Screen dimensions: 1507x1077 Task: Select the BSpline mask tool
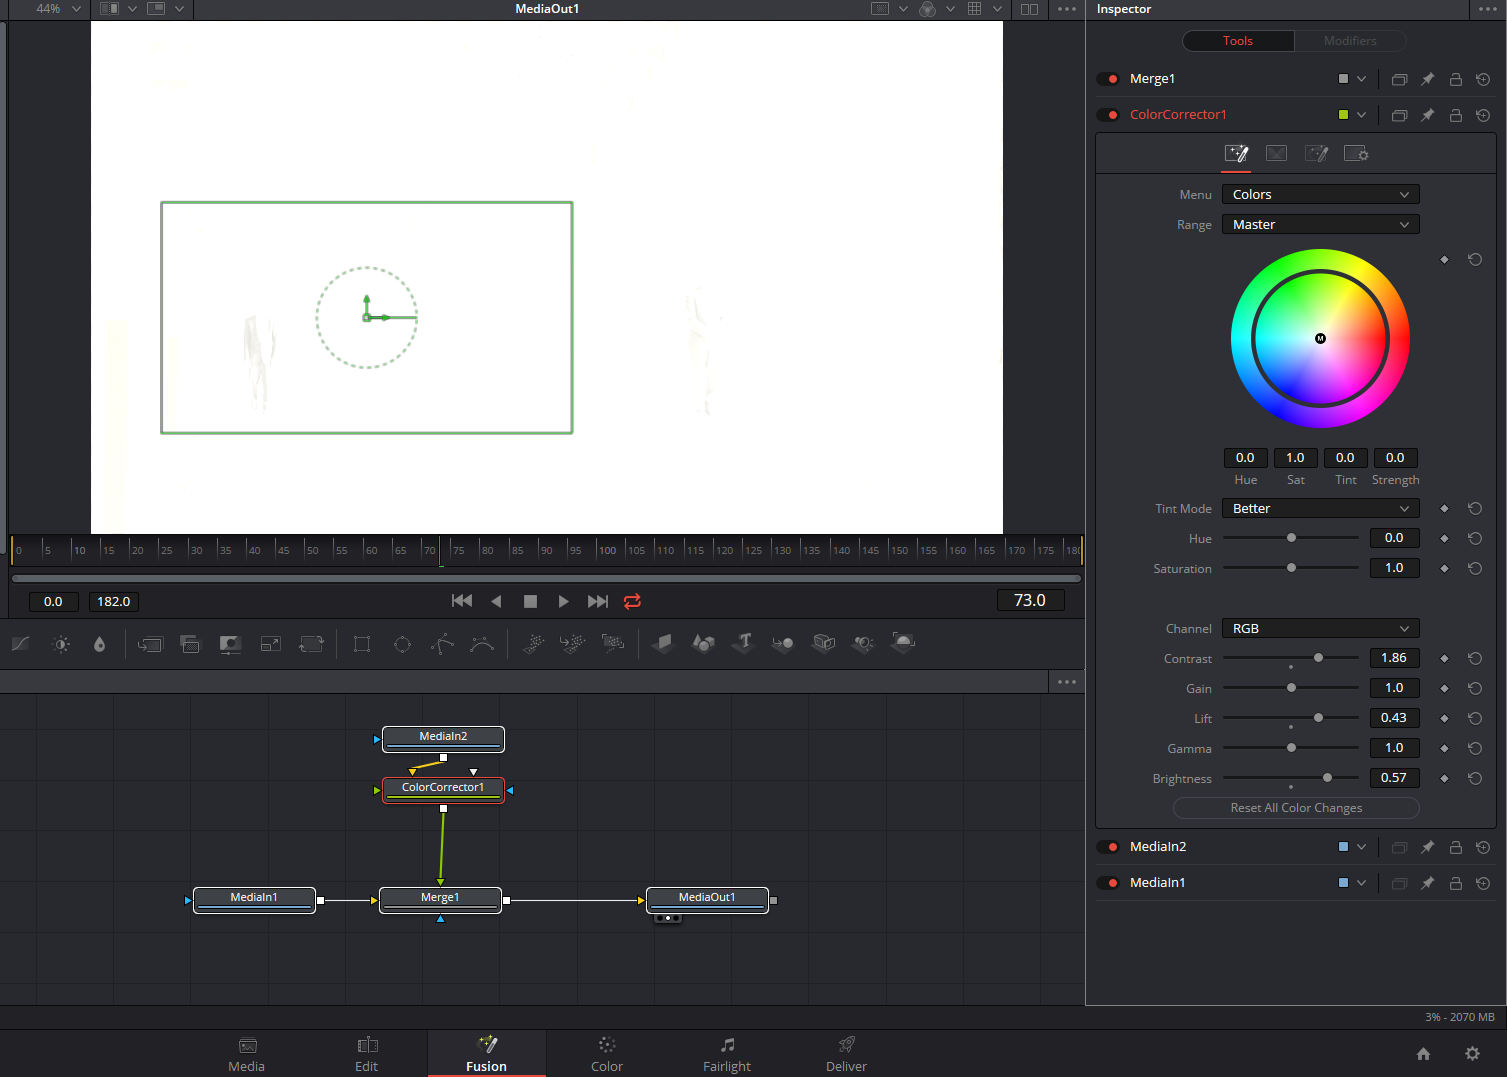click(x=482, y=644)
